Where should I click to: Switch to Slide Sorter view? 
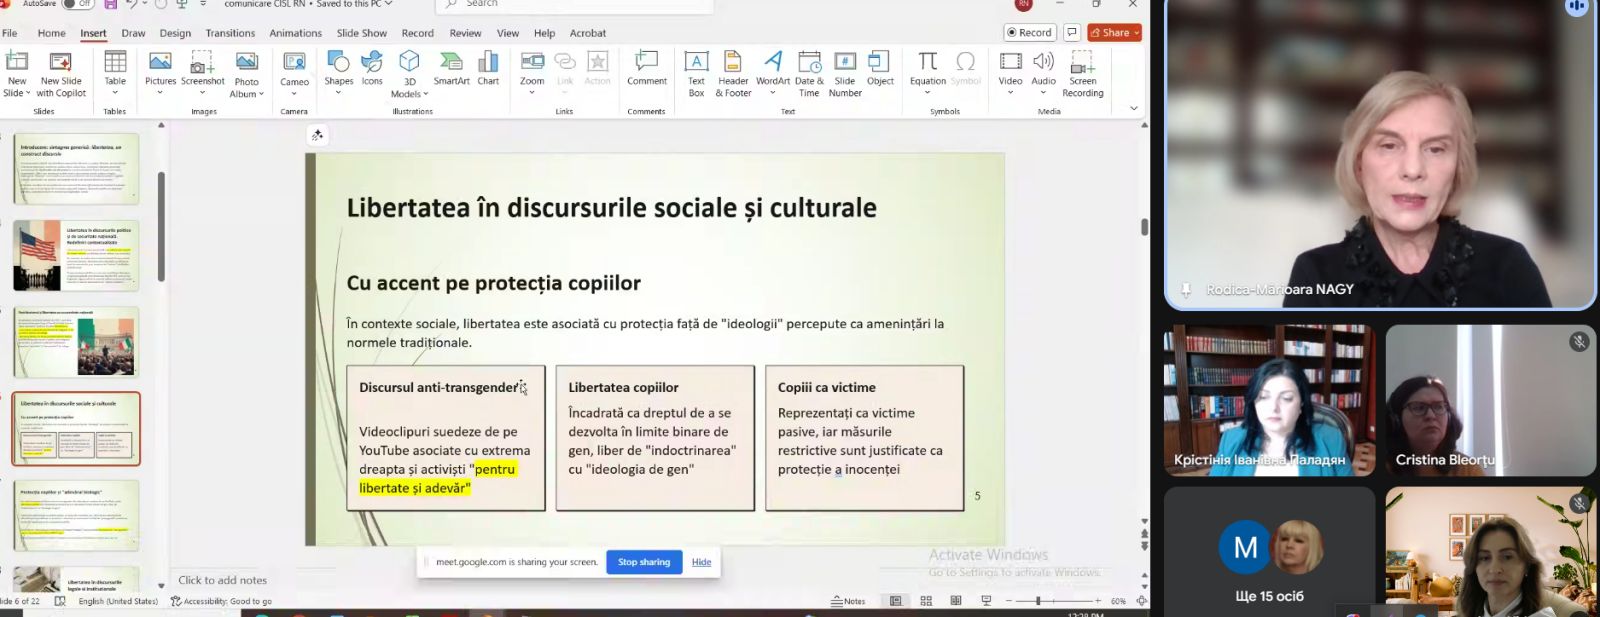tap(926, 601)
